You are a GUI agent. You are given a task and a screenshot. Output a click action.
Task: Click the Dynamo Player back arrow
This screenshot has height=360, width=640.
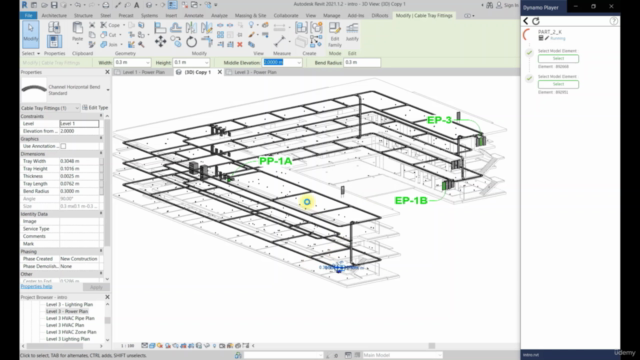(526, 21)
